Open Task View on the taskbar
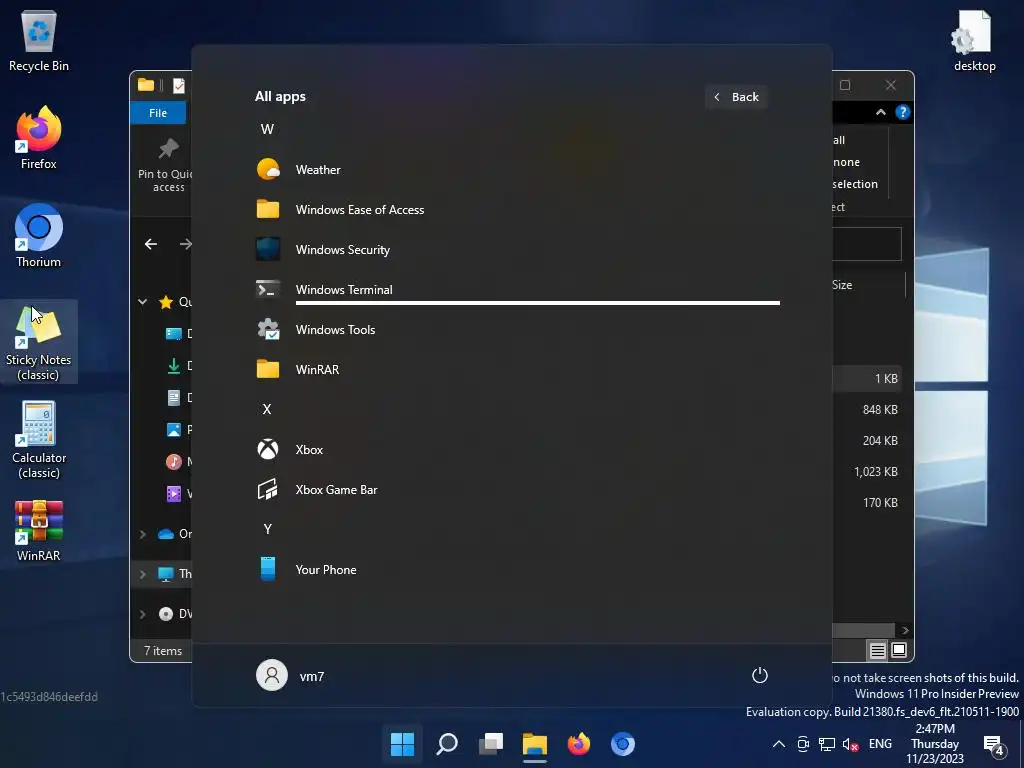The width and height of the screenshot is (1024, 768). click(x=490, y=744)
